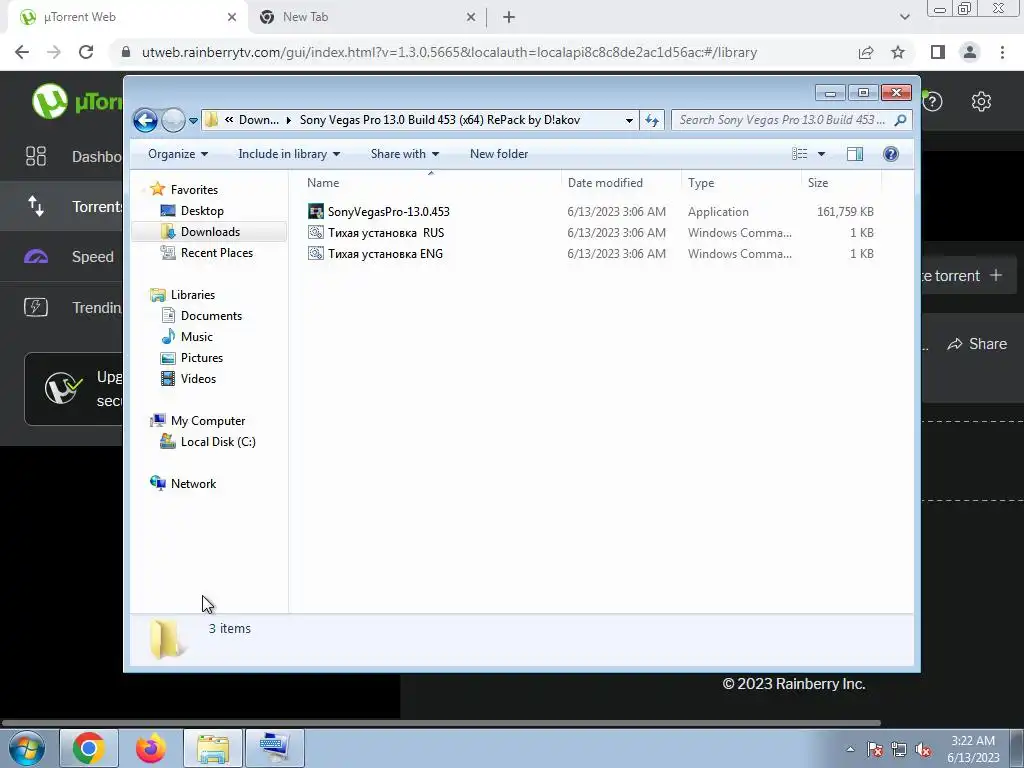Open µTorrent help question mark icon

(933, 101)
